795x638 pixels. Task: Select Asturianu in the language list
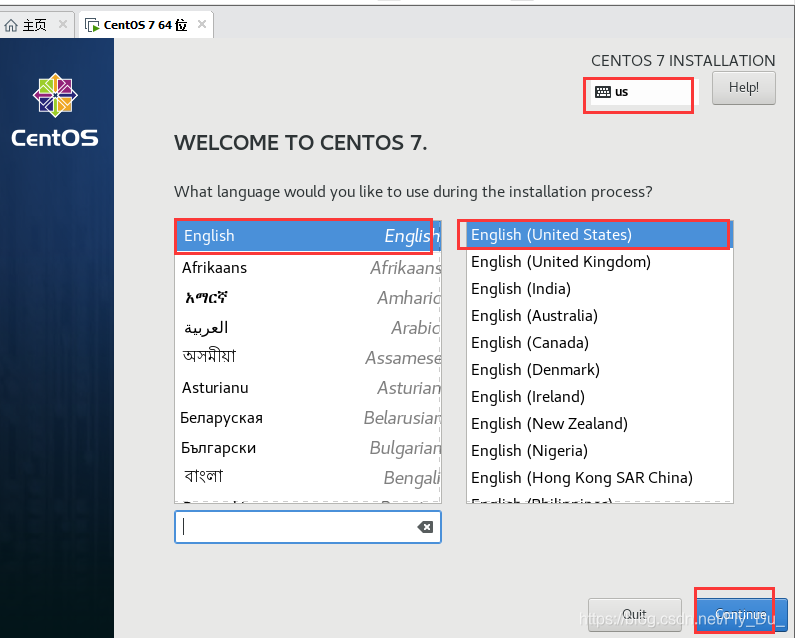pos(308,387)
